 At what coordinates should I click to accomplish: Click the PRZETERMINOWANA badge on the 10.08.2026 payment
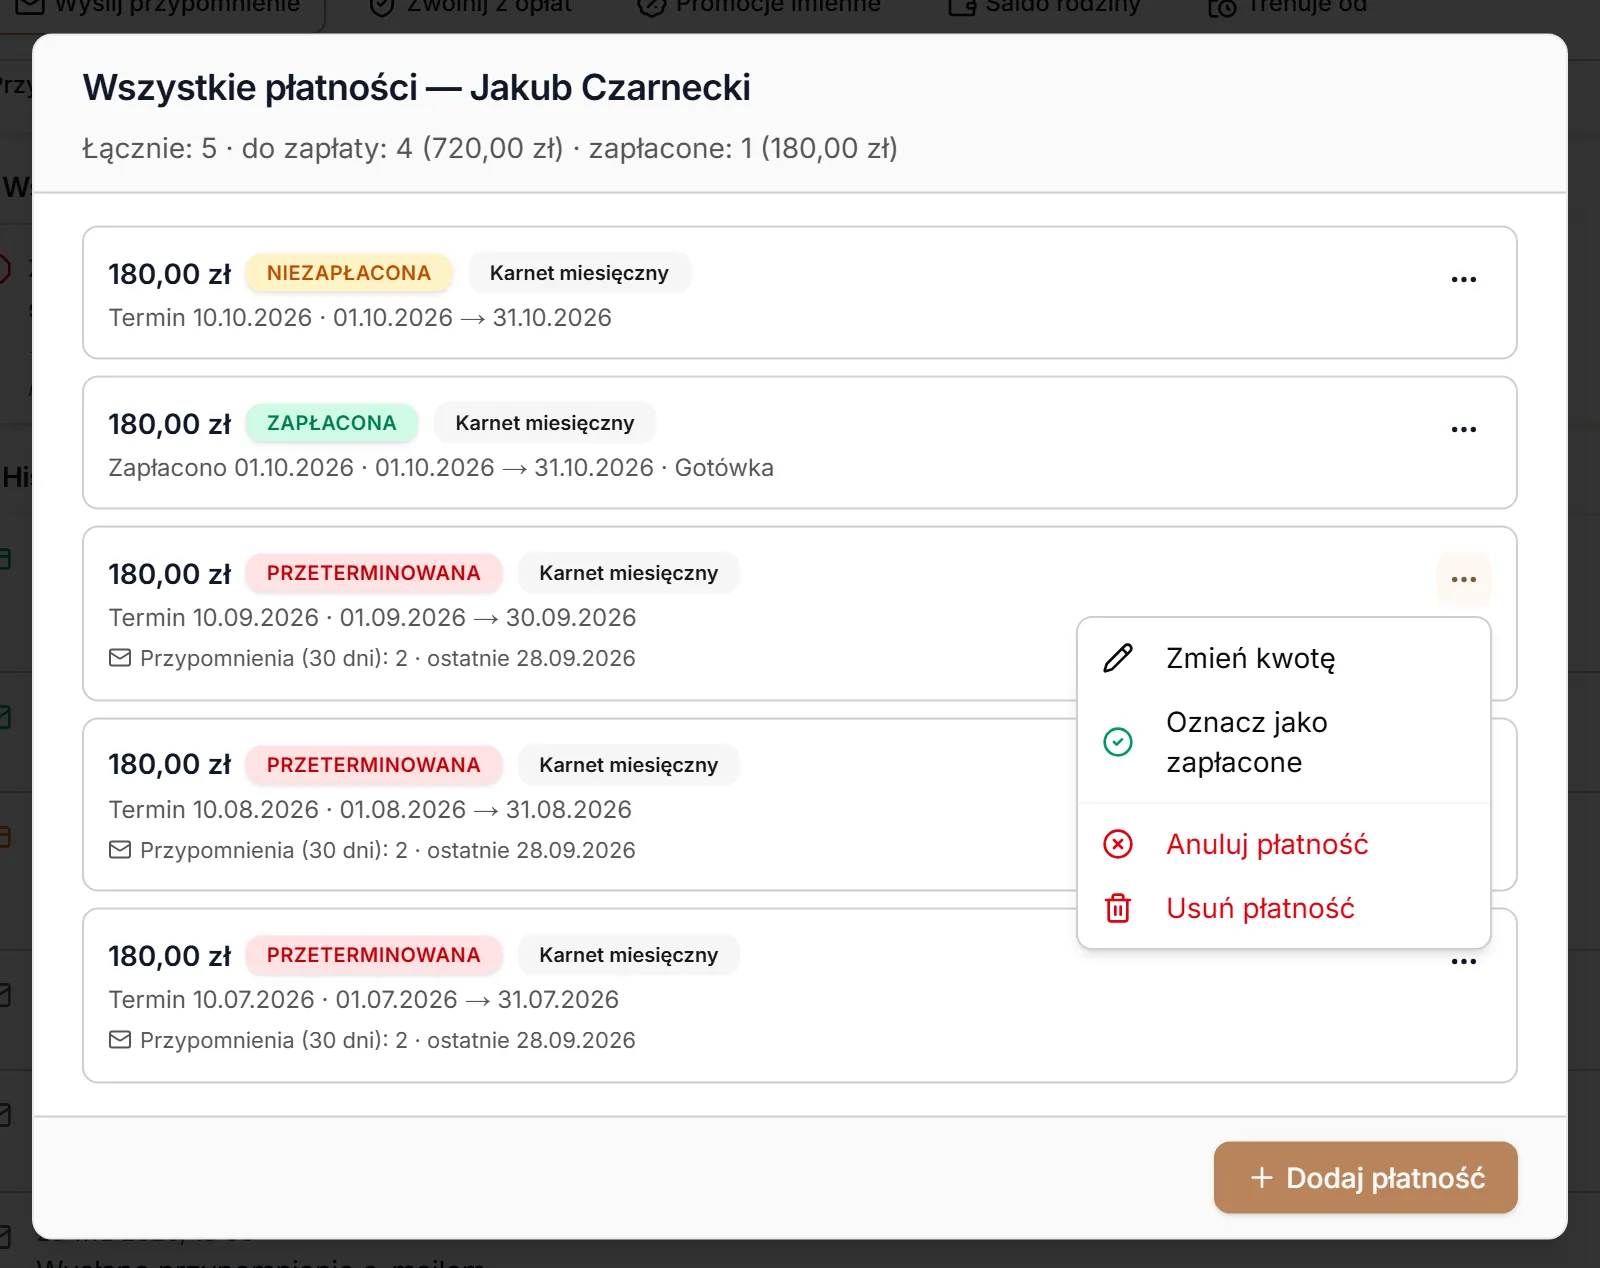[x=373, y=765]
